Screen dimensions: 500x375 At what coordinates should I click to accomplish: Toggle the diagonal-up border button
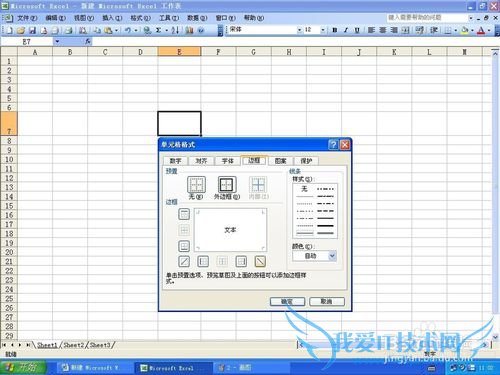point(184,261)
